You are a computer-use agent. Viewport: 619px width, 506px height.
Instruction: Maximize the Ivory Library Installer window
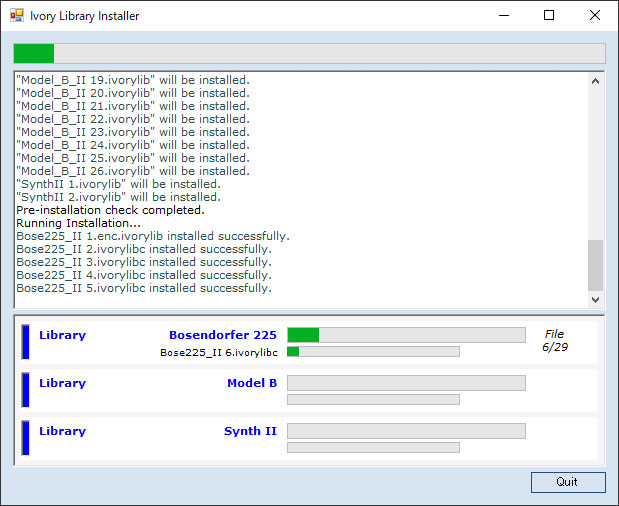[x=549, y=16]
